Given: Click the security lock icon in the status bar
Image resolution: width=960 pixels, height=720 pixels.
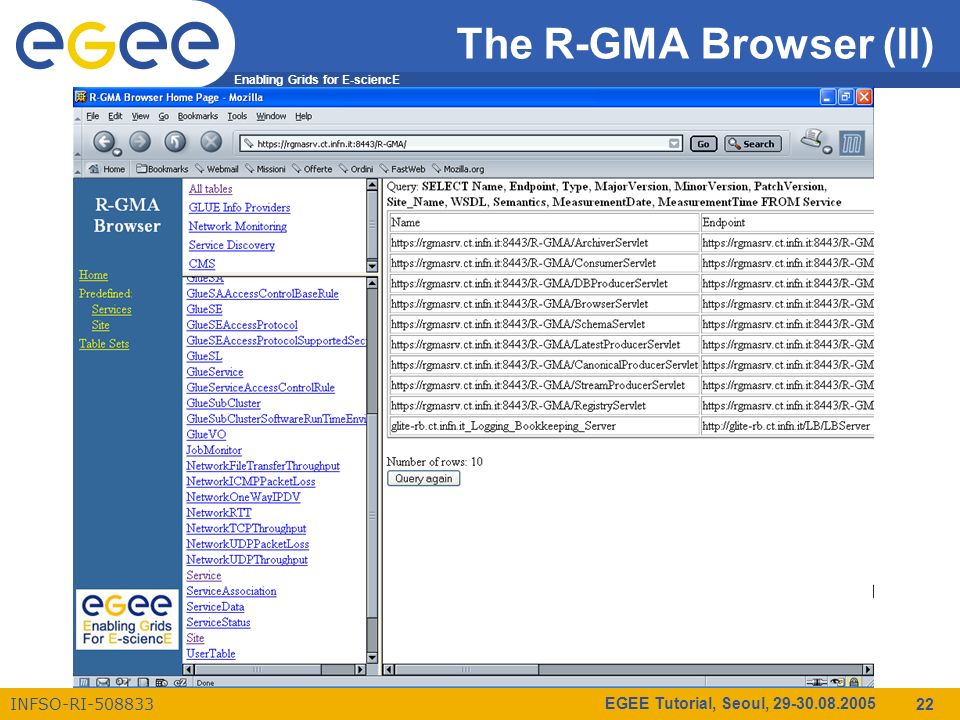Looking at the screenshot, I should point(854,682).
